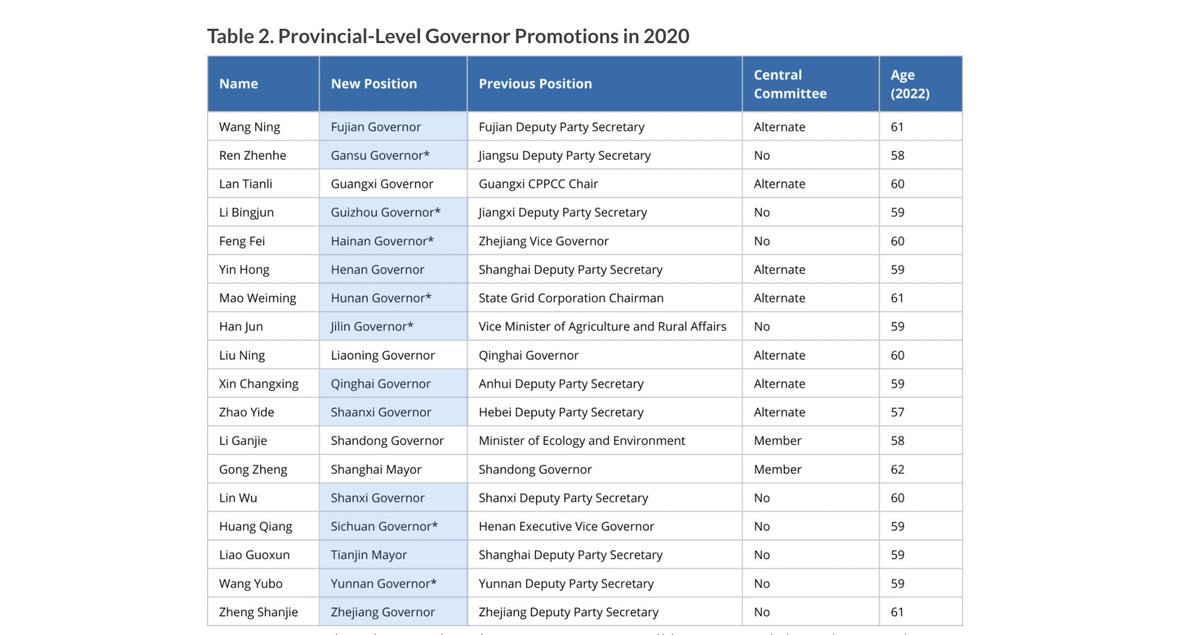Select the name 'Li Ganjie'
Image resolution: width=1200 pixels, height=635 pixels.
point(243,440)
